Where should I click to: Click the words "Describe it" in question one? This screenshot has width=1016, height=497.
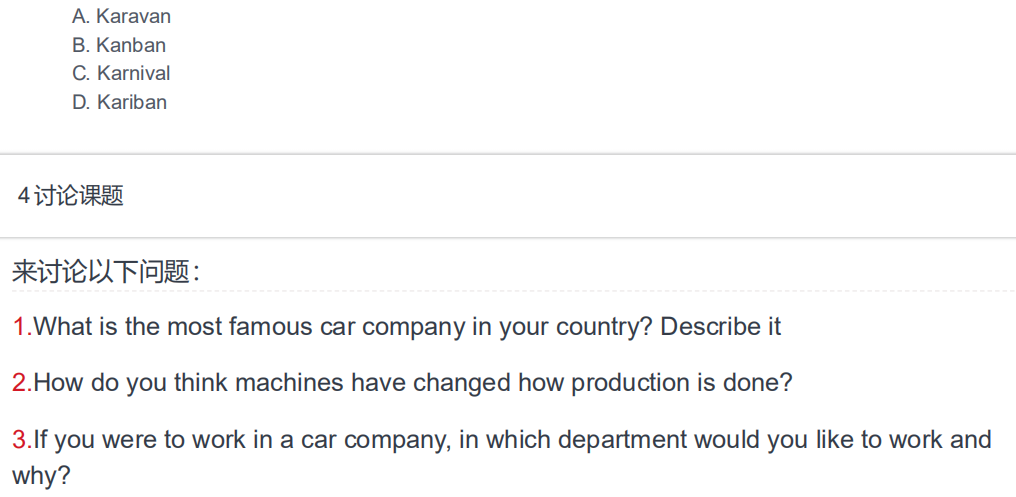coord(720,326)
